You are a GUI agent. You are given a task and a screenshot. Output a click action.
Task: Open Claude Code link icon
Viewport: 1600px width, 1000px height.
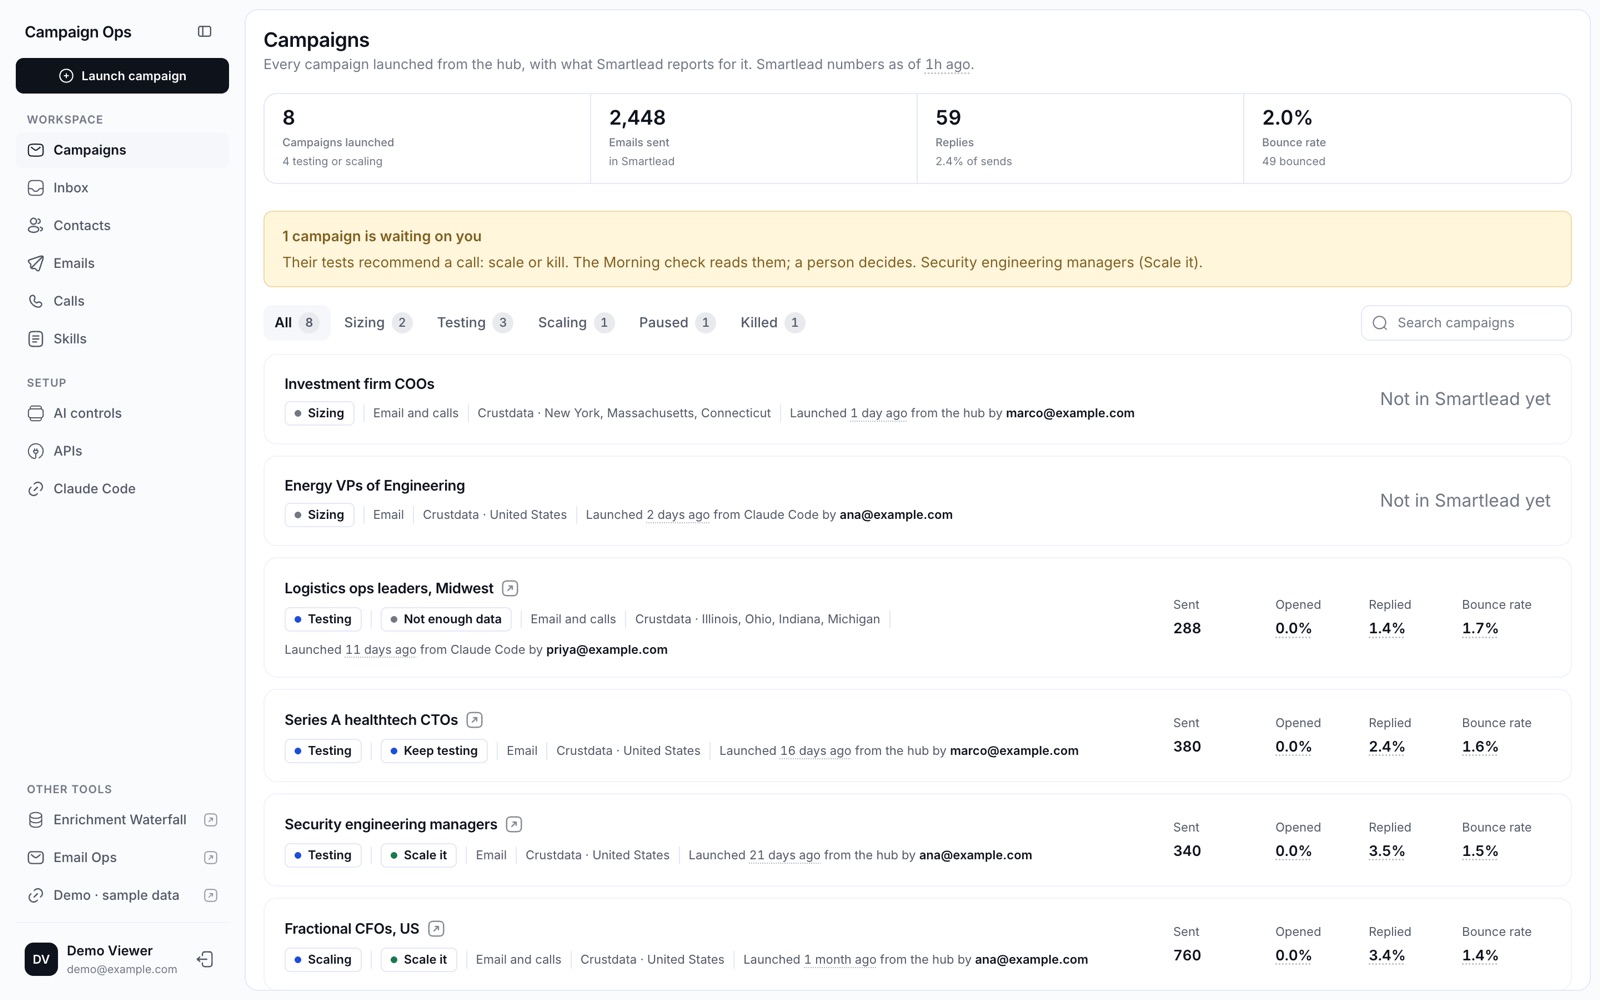pyautogui.click(x=36, y=489)
